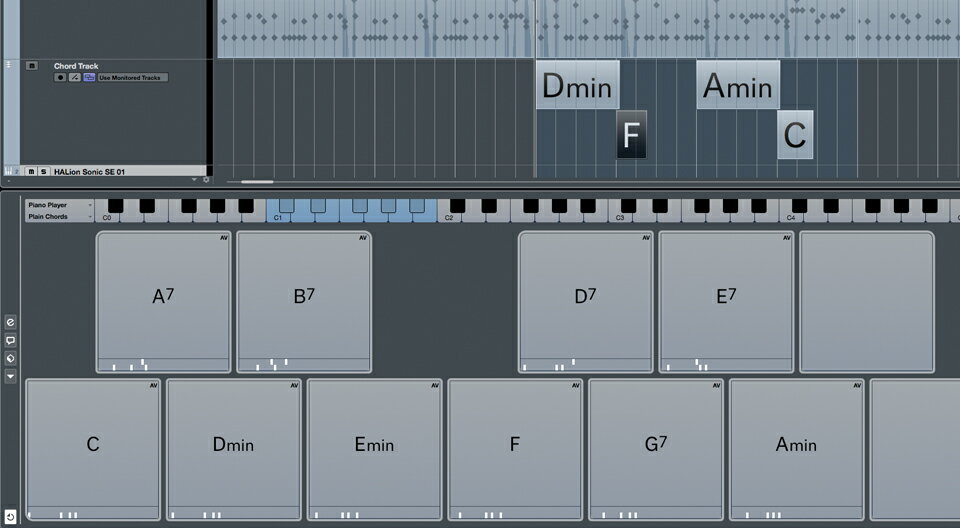This screenshot has height=528, width=960.
Task: Click the highlighted C1 key on the keyboard
Action: click(x=278, y=216)
